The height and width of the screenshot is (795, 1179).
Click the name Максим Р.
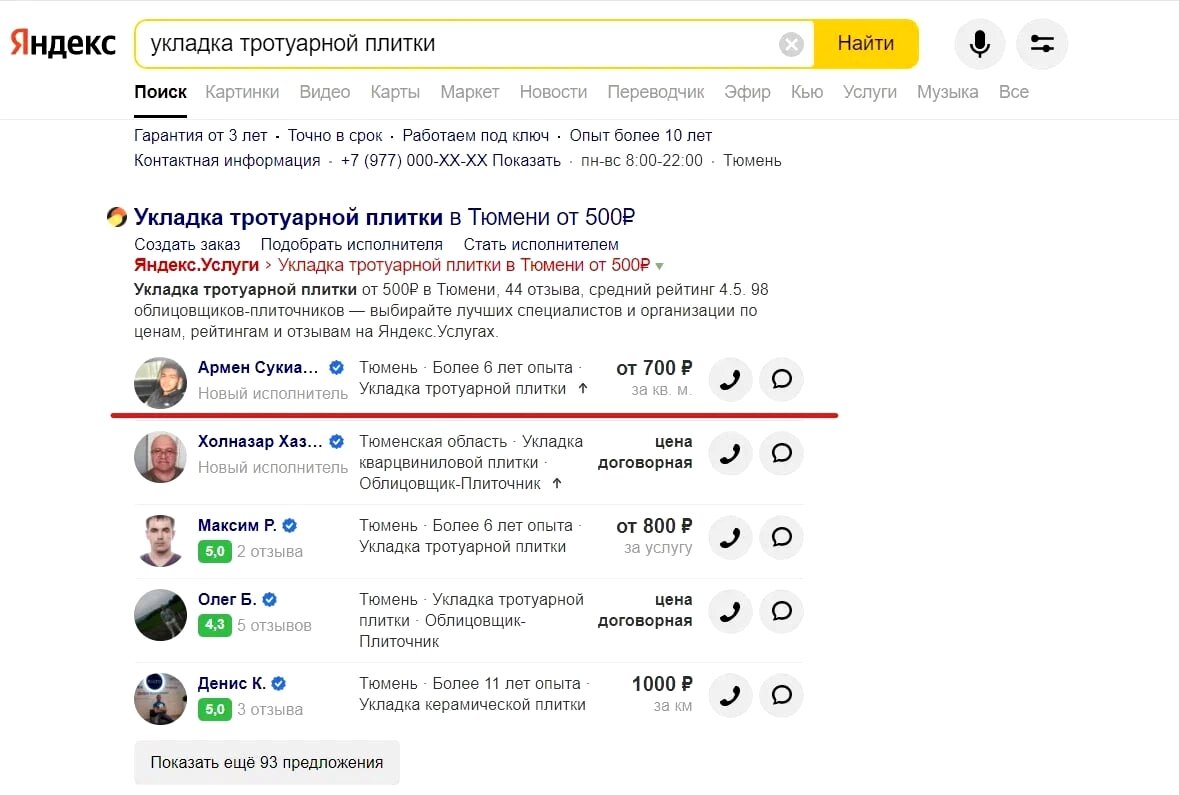(237, 526)
